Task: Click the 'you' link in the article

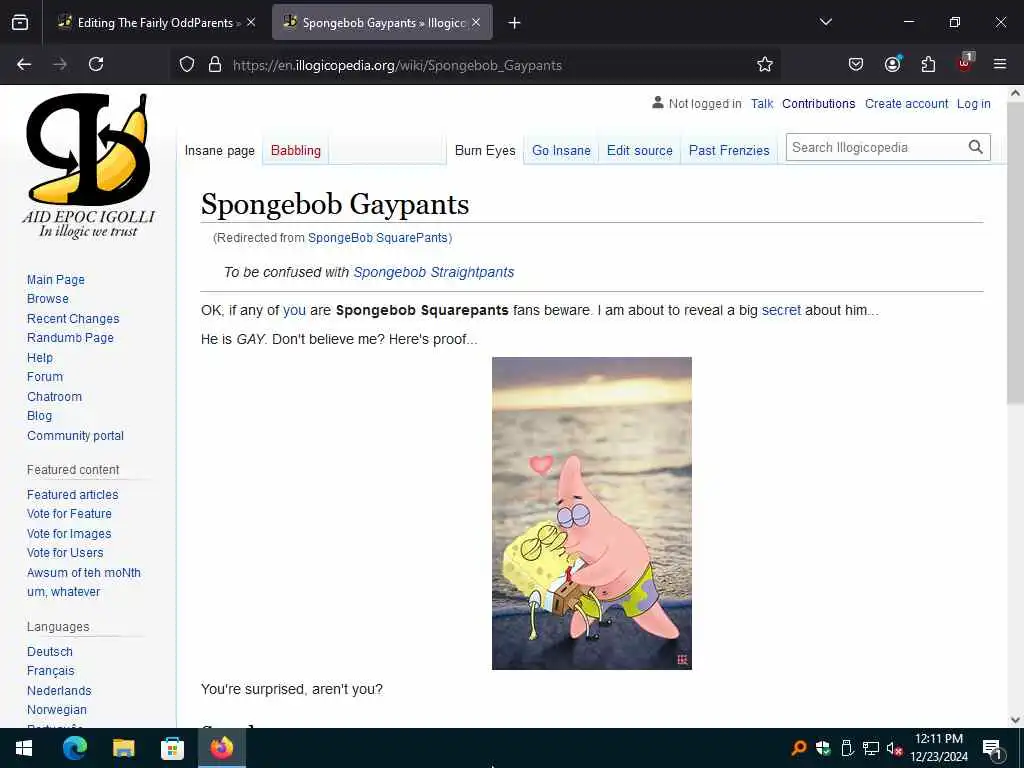Action: [295, 310]
